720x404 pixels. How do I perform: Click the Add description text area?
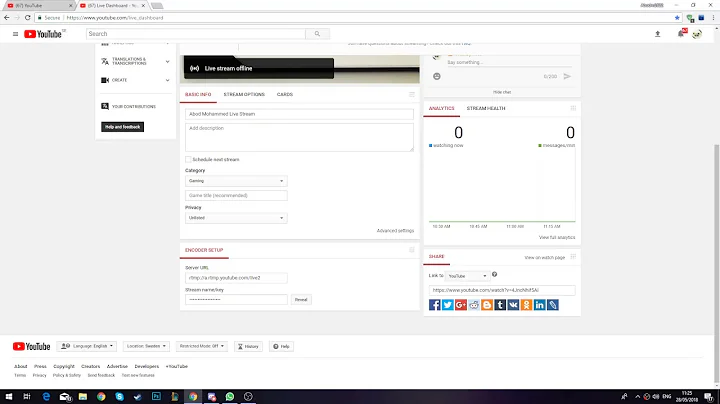(299, 137)
